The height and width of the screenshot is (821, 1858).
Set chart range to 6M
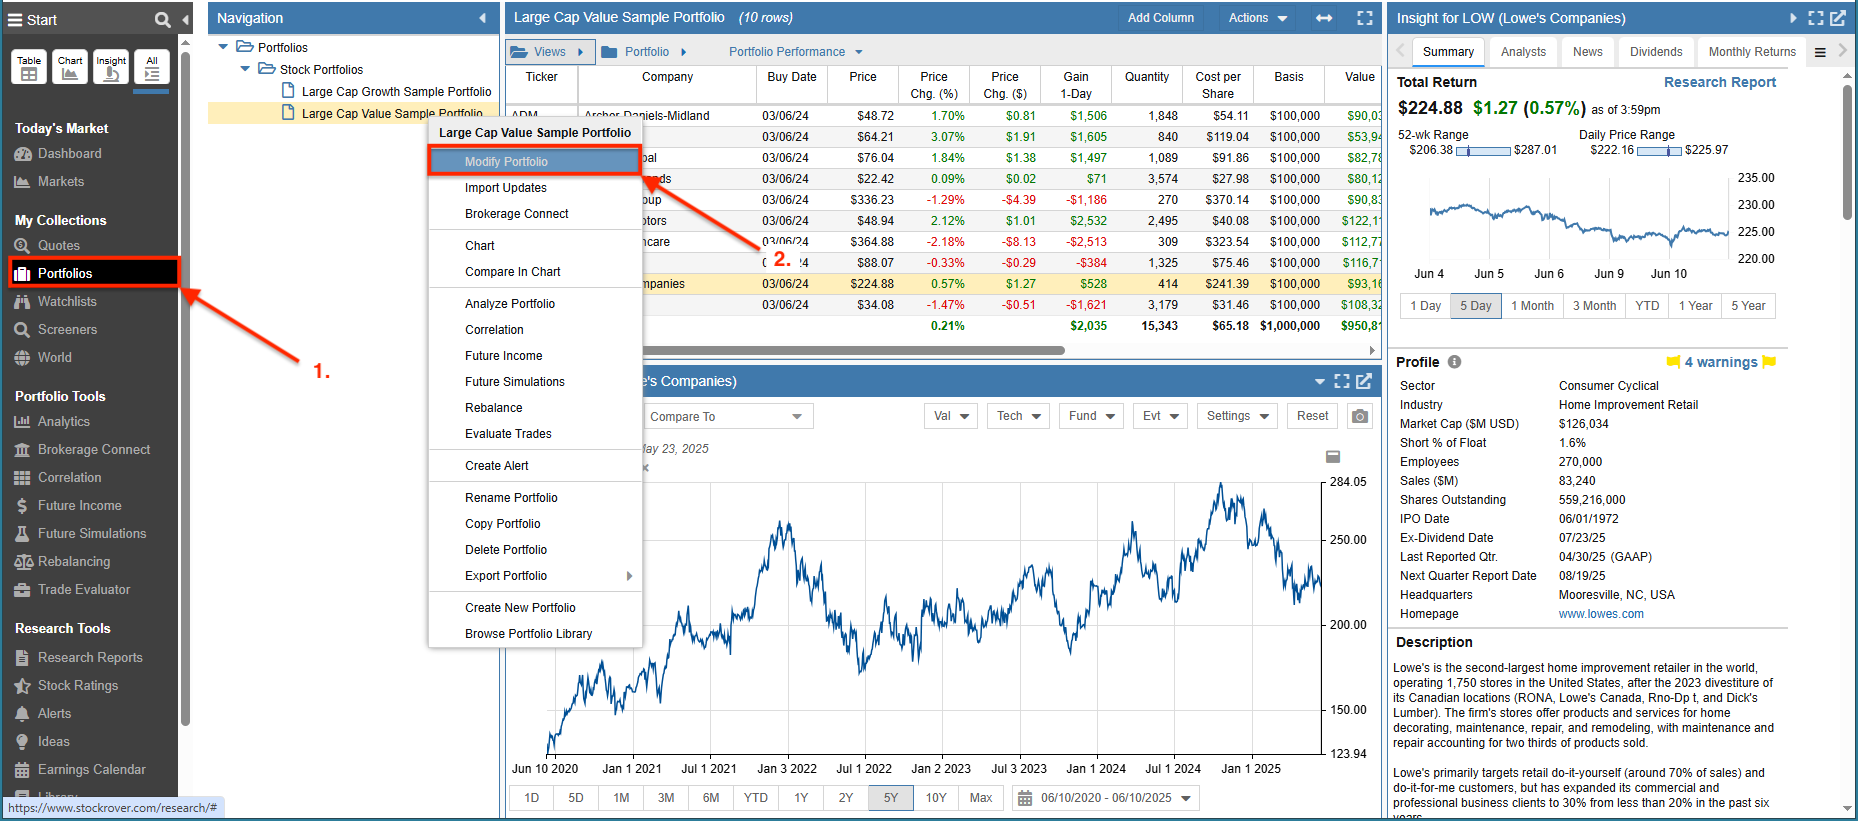[711, 798]
